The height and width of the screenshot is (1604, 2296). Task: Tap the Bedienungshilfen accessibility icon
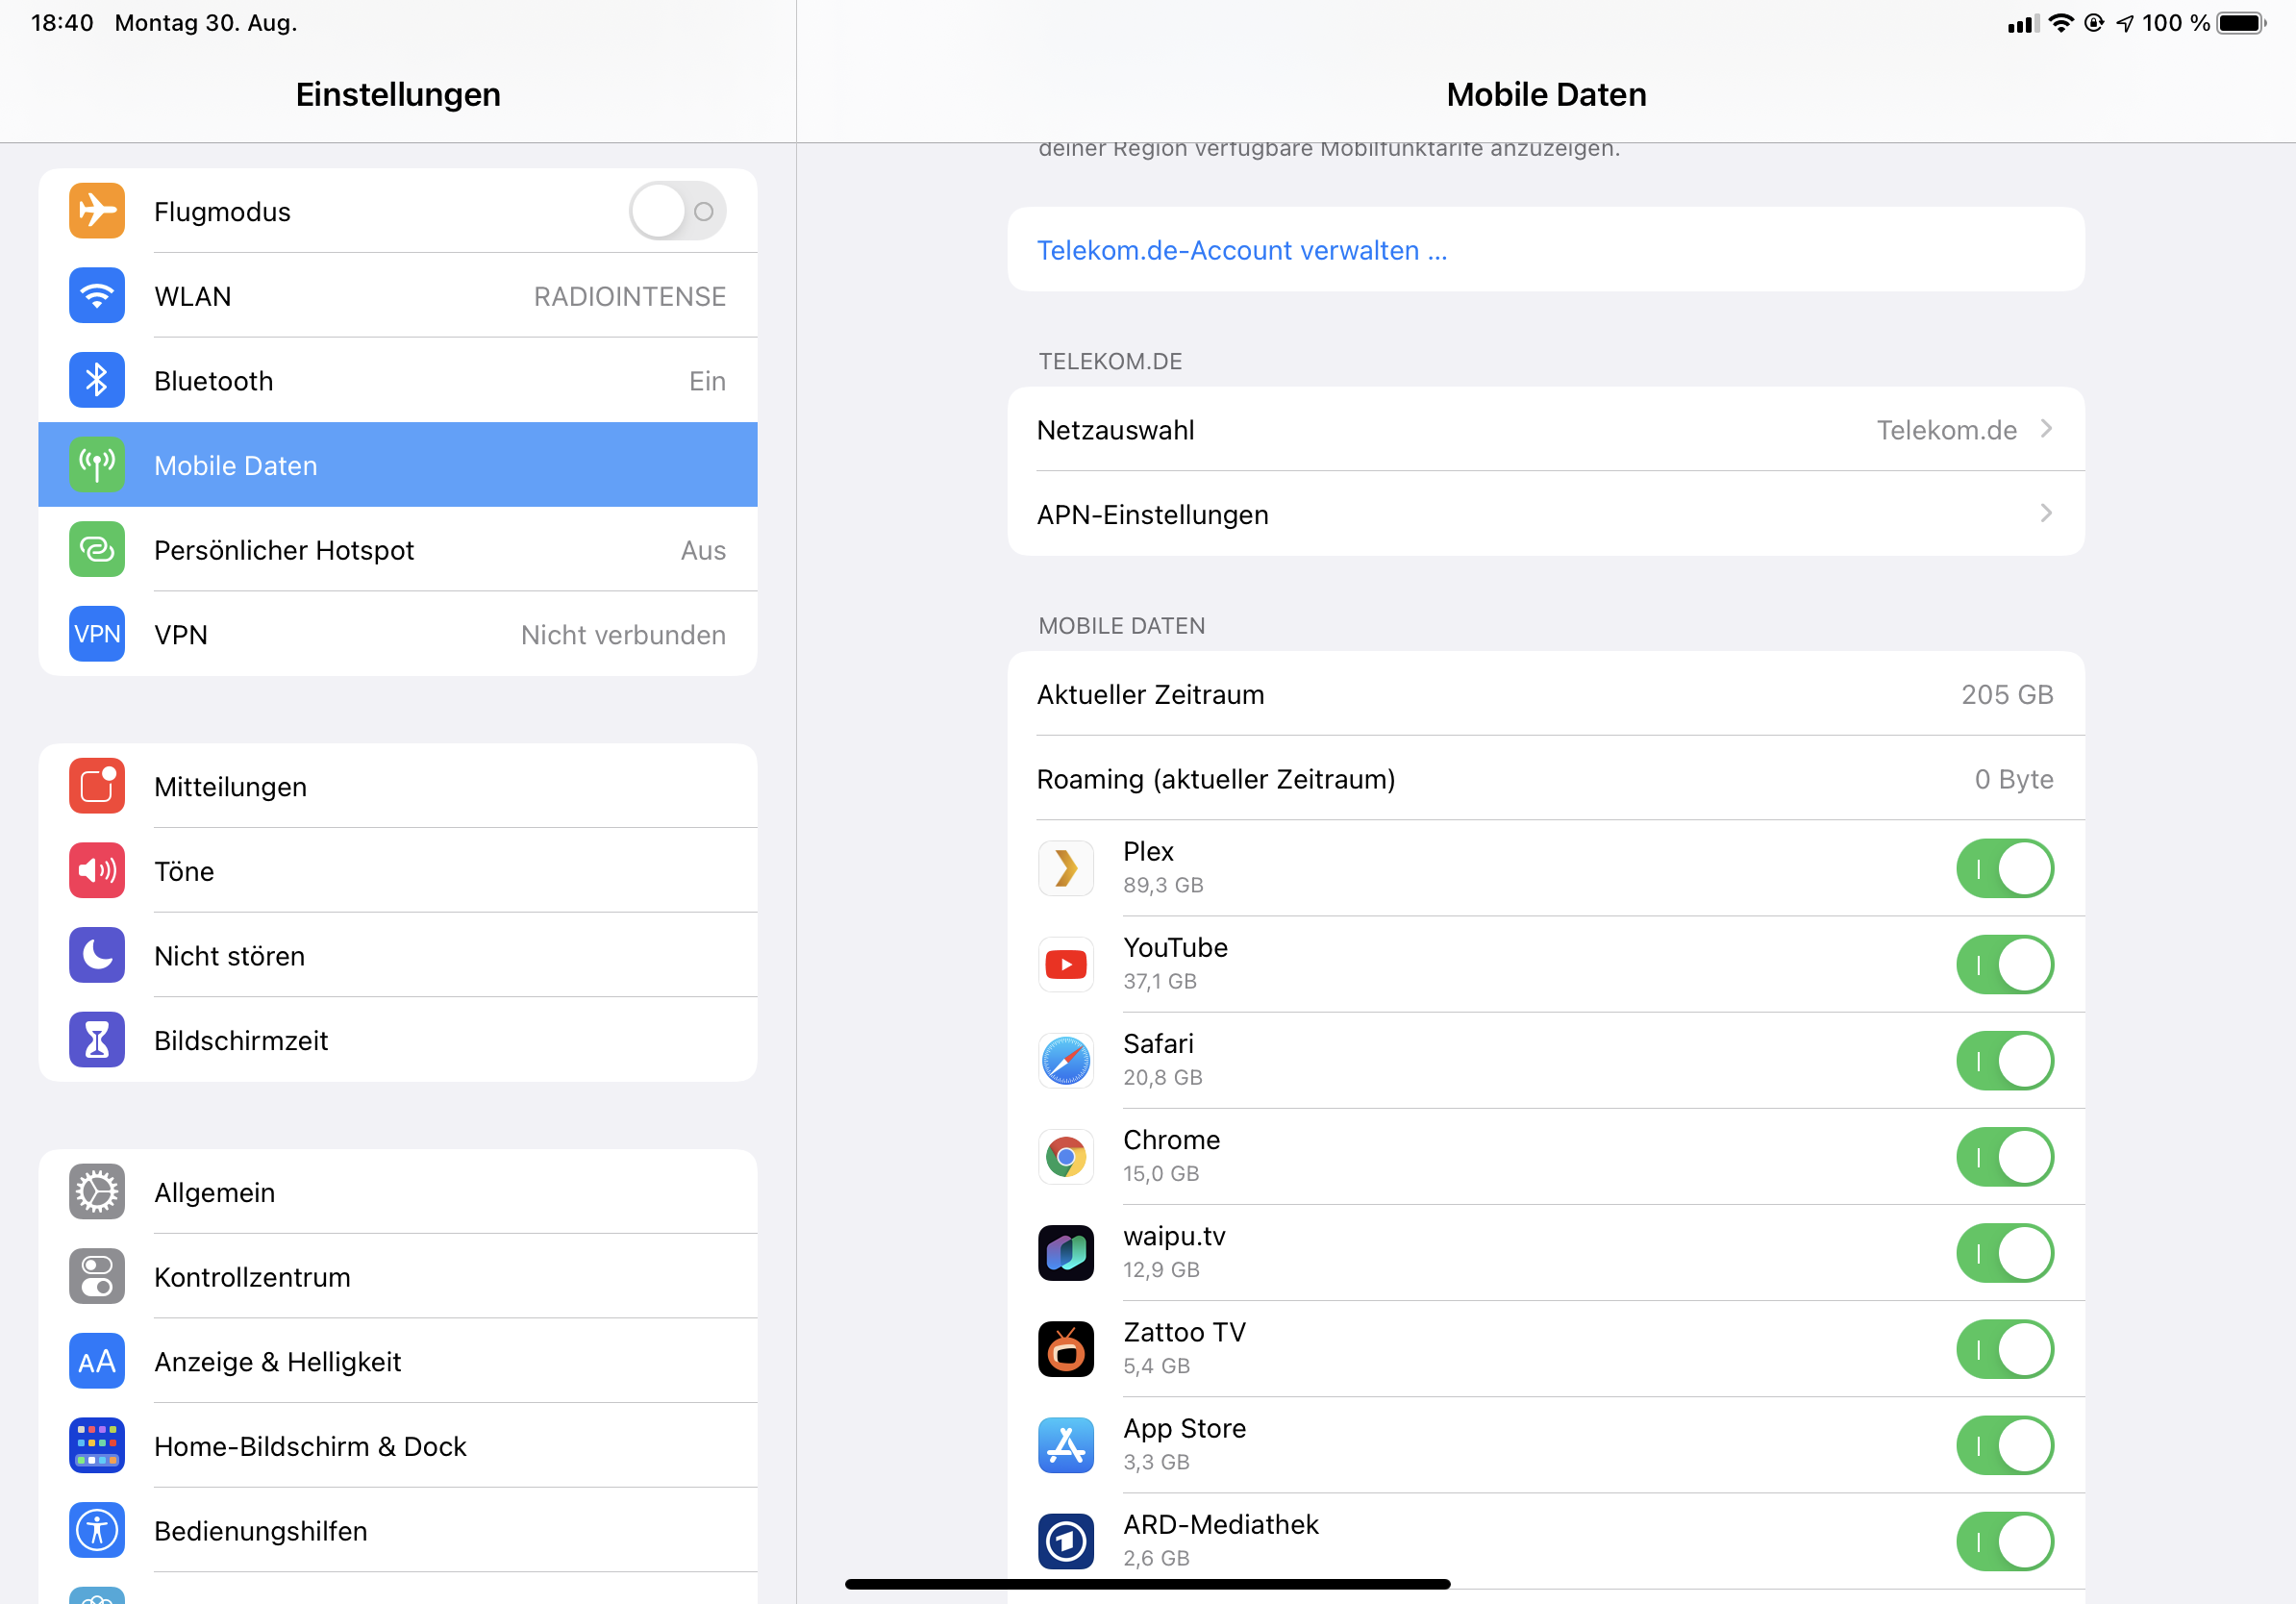97,1530
